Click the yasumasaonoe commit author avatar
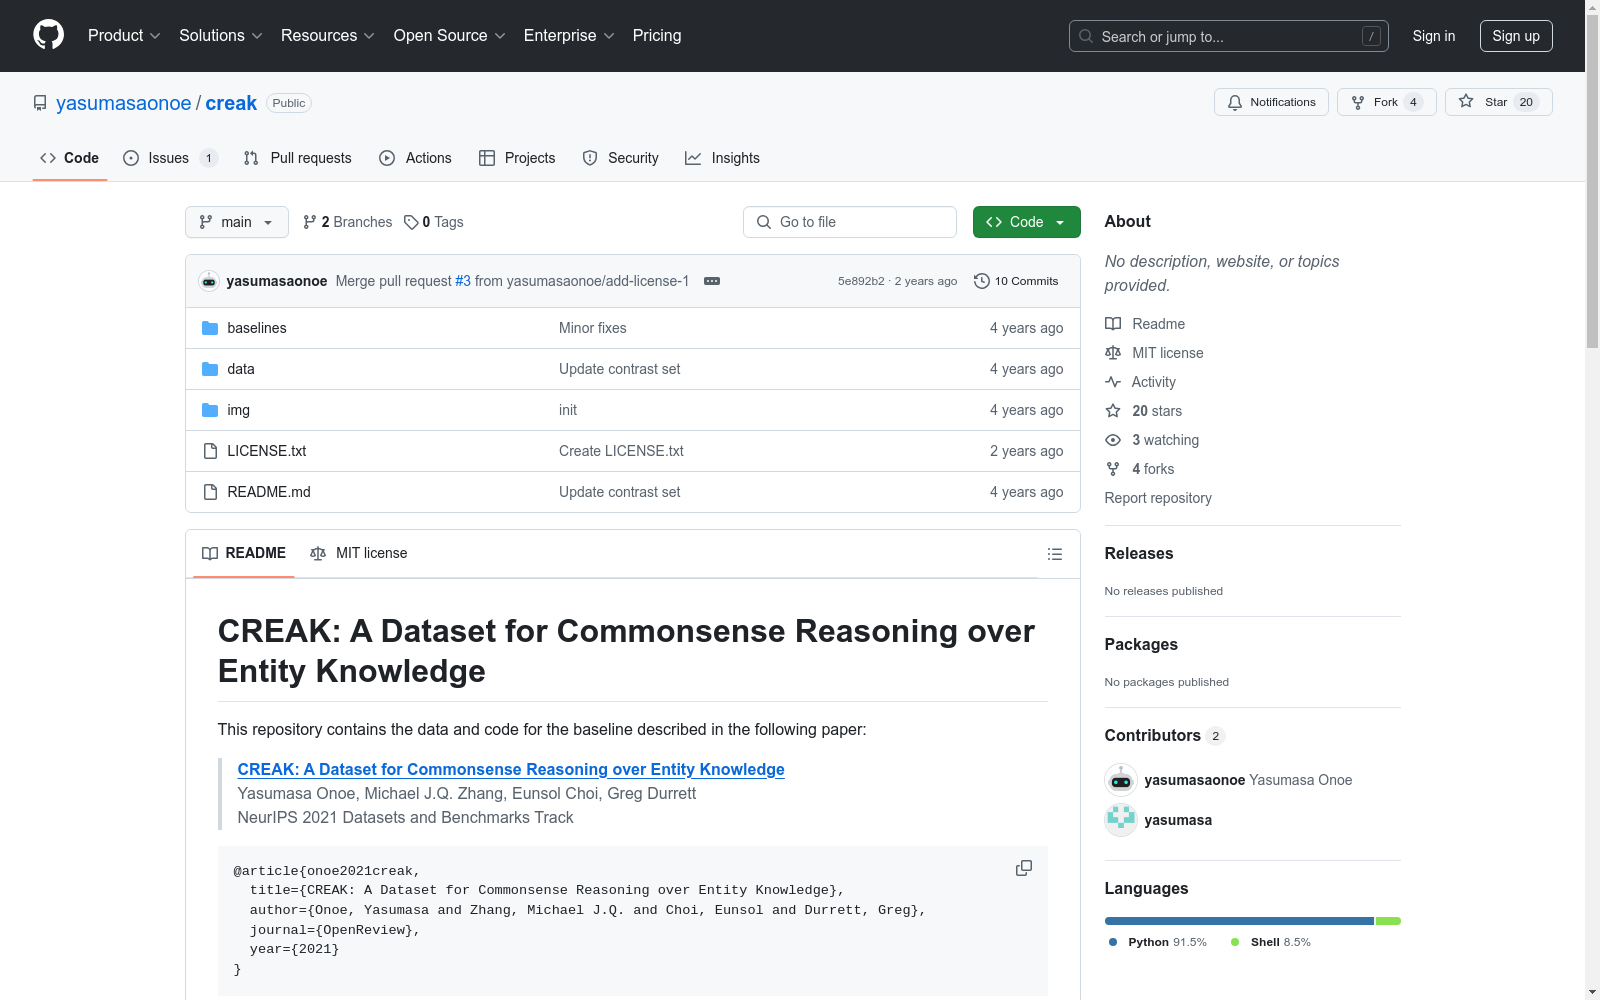The height and width of the screenshot is (1000, 1600). (x=209, y=281)
